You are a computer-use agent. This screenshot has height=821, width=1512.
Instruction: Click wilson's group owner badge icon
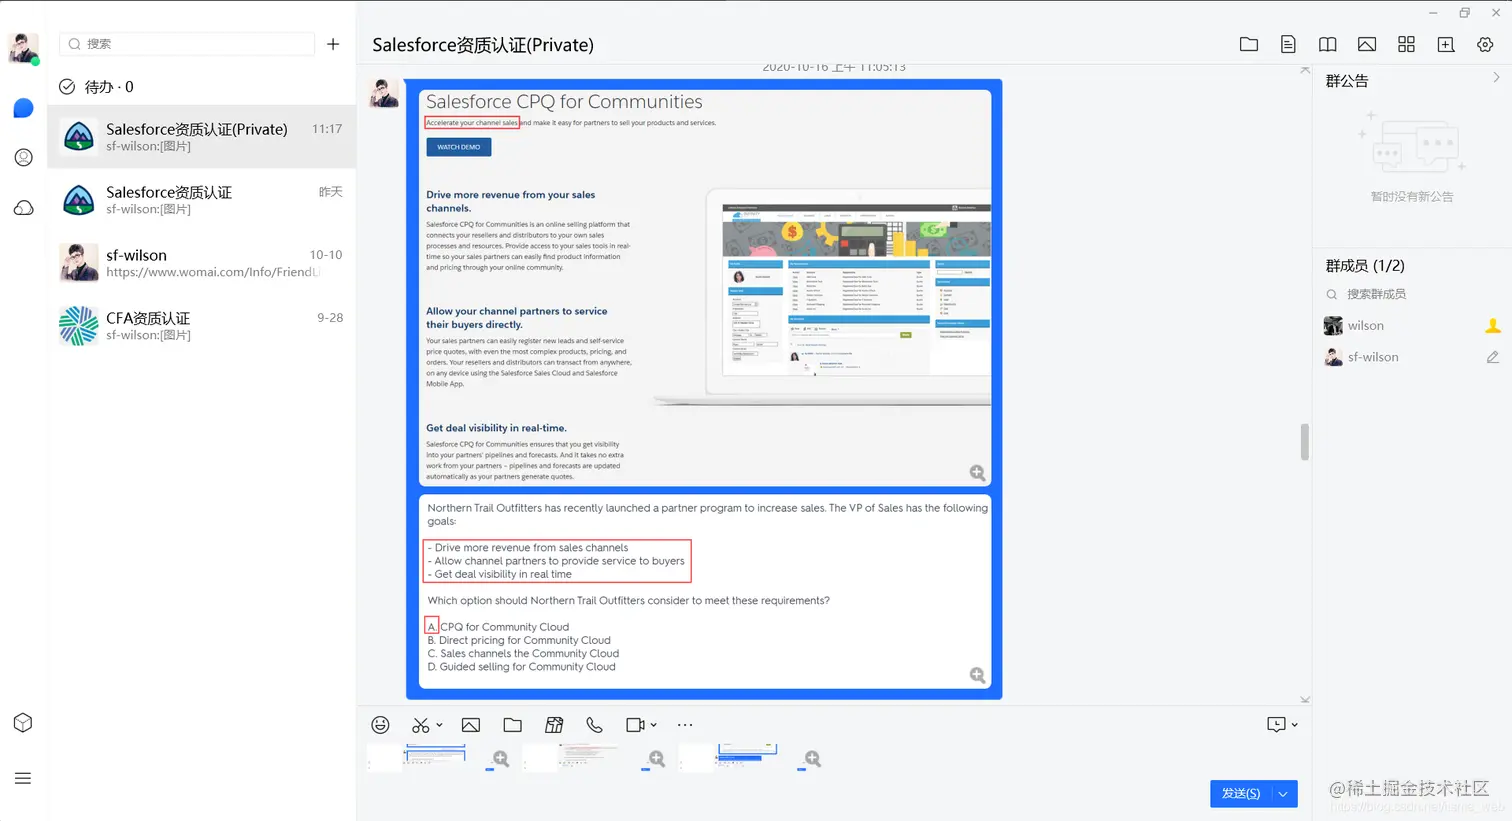click(1492, 326)
